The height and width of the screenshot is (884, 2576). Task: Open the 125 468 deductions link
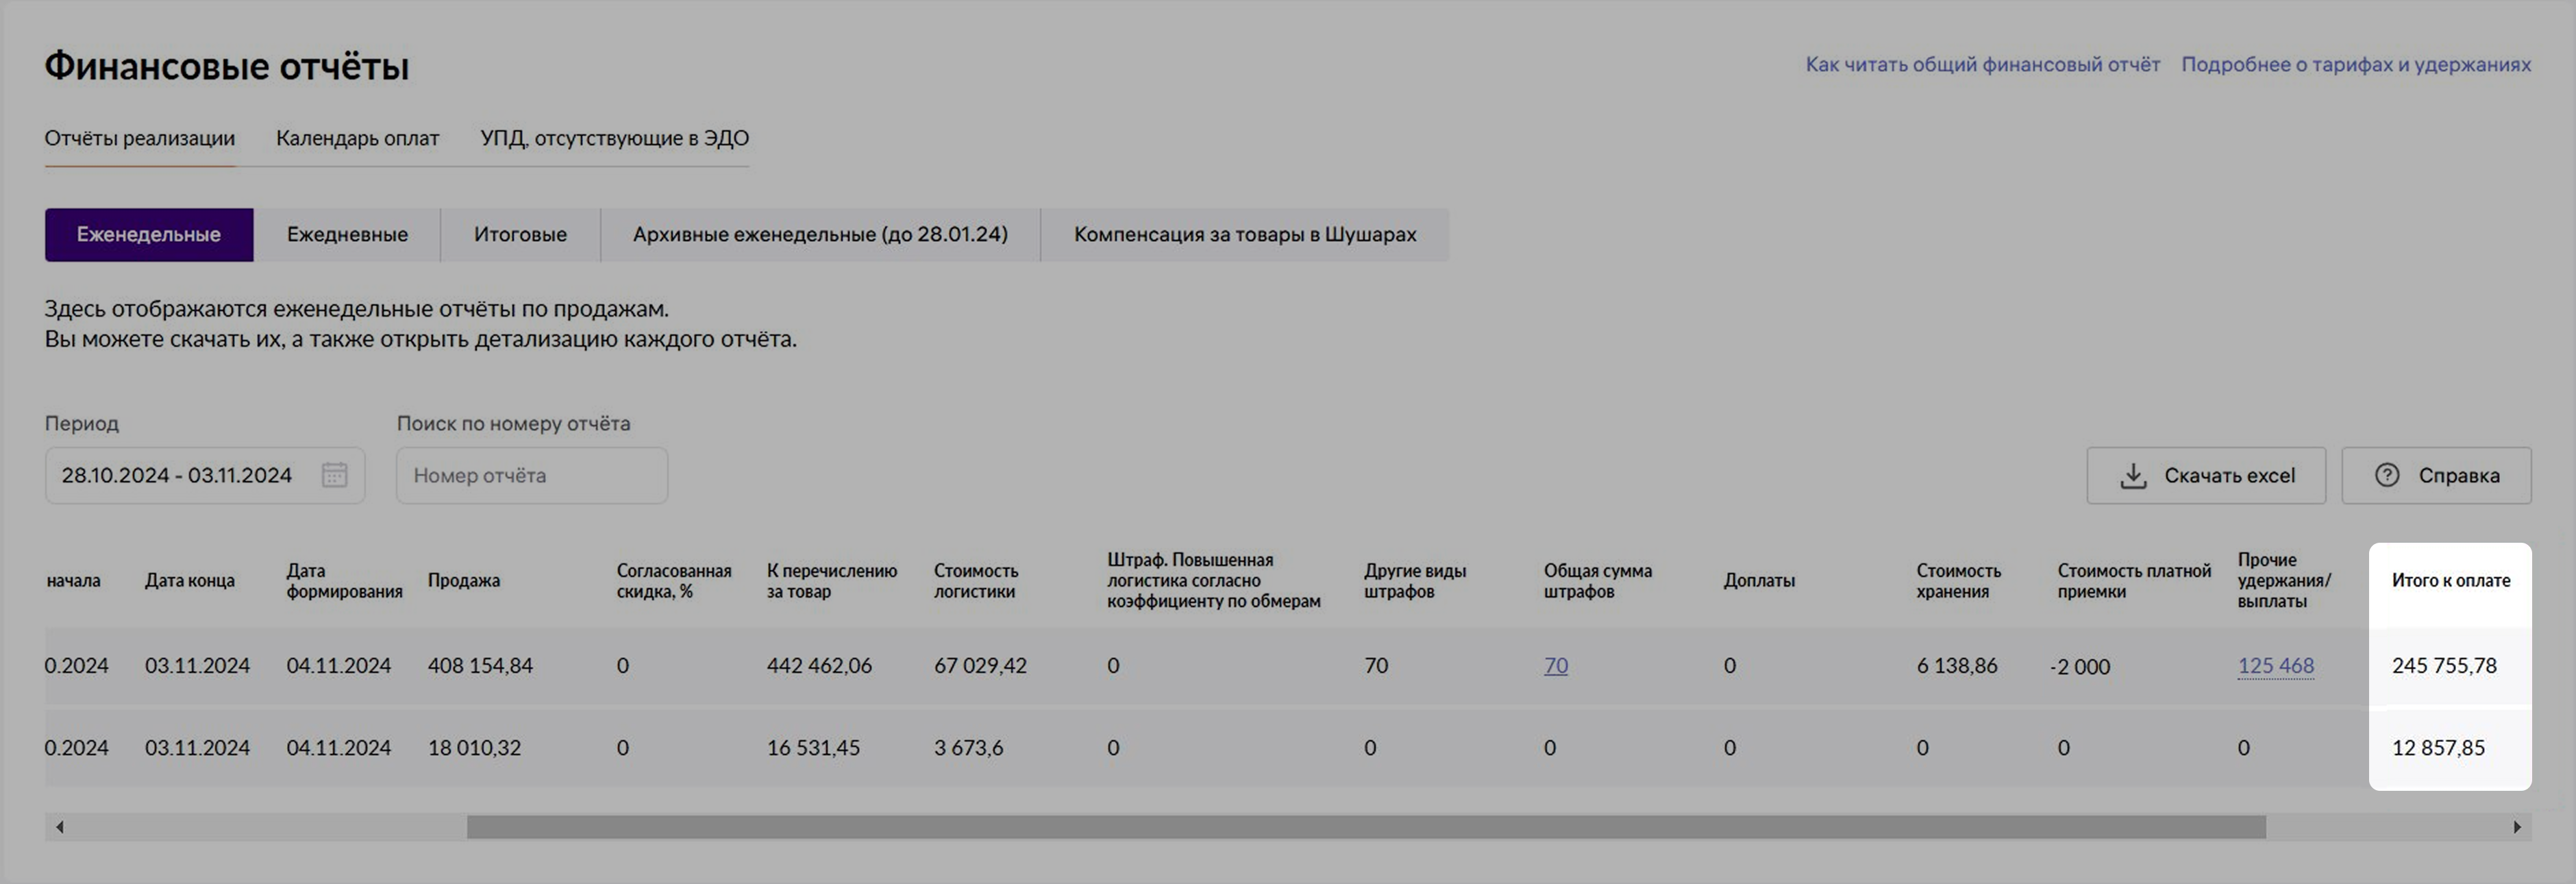(x=2276, y=666)
